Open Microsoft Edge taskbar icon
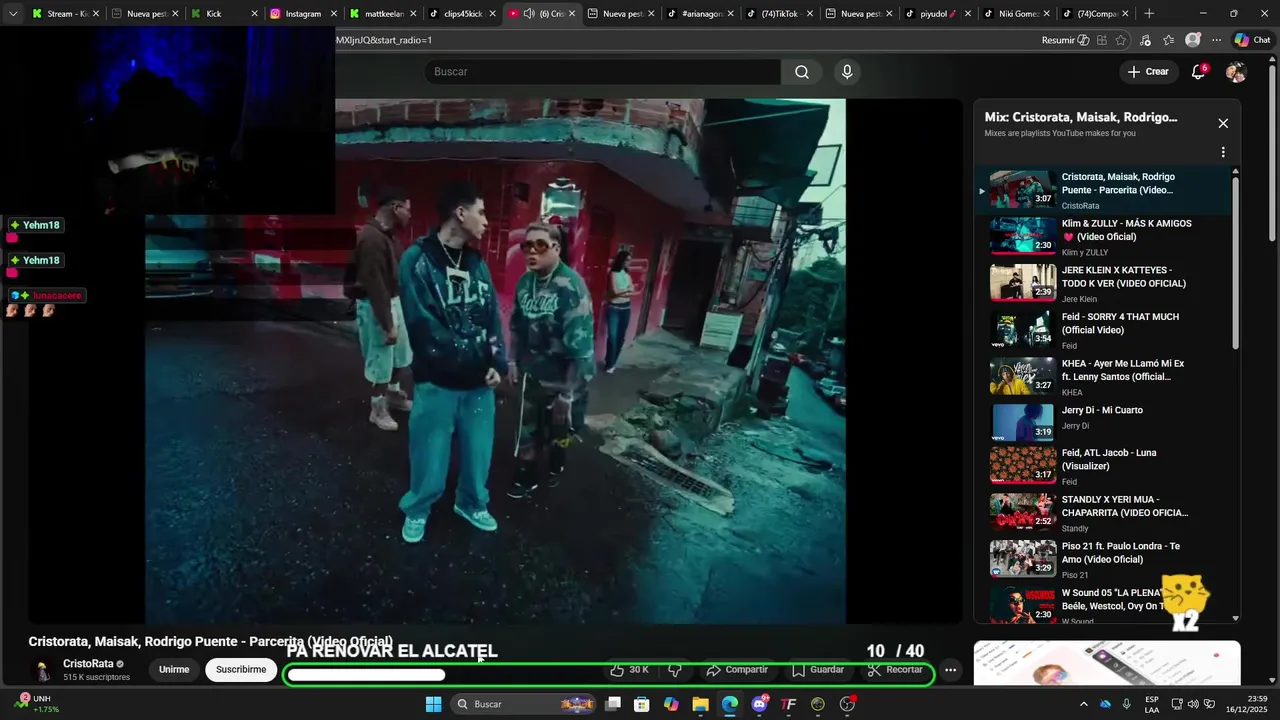 point(730,704)
